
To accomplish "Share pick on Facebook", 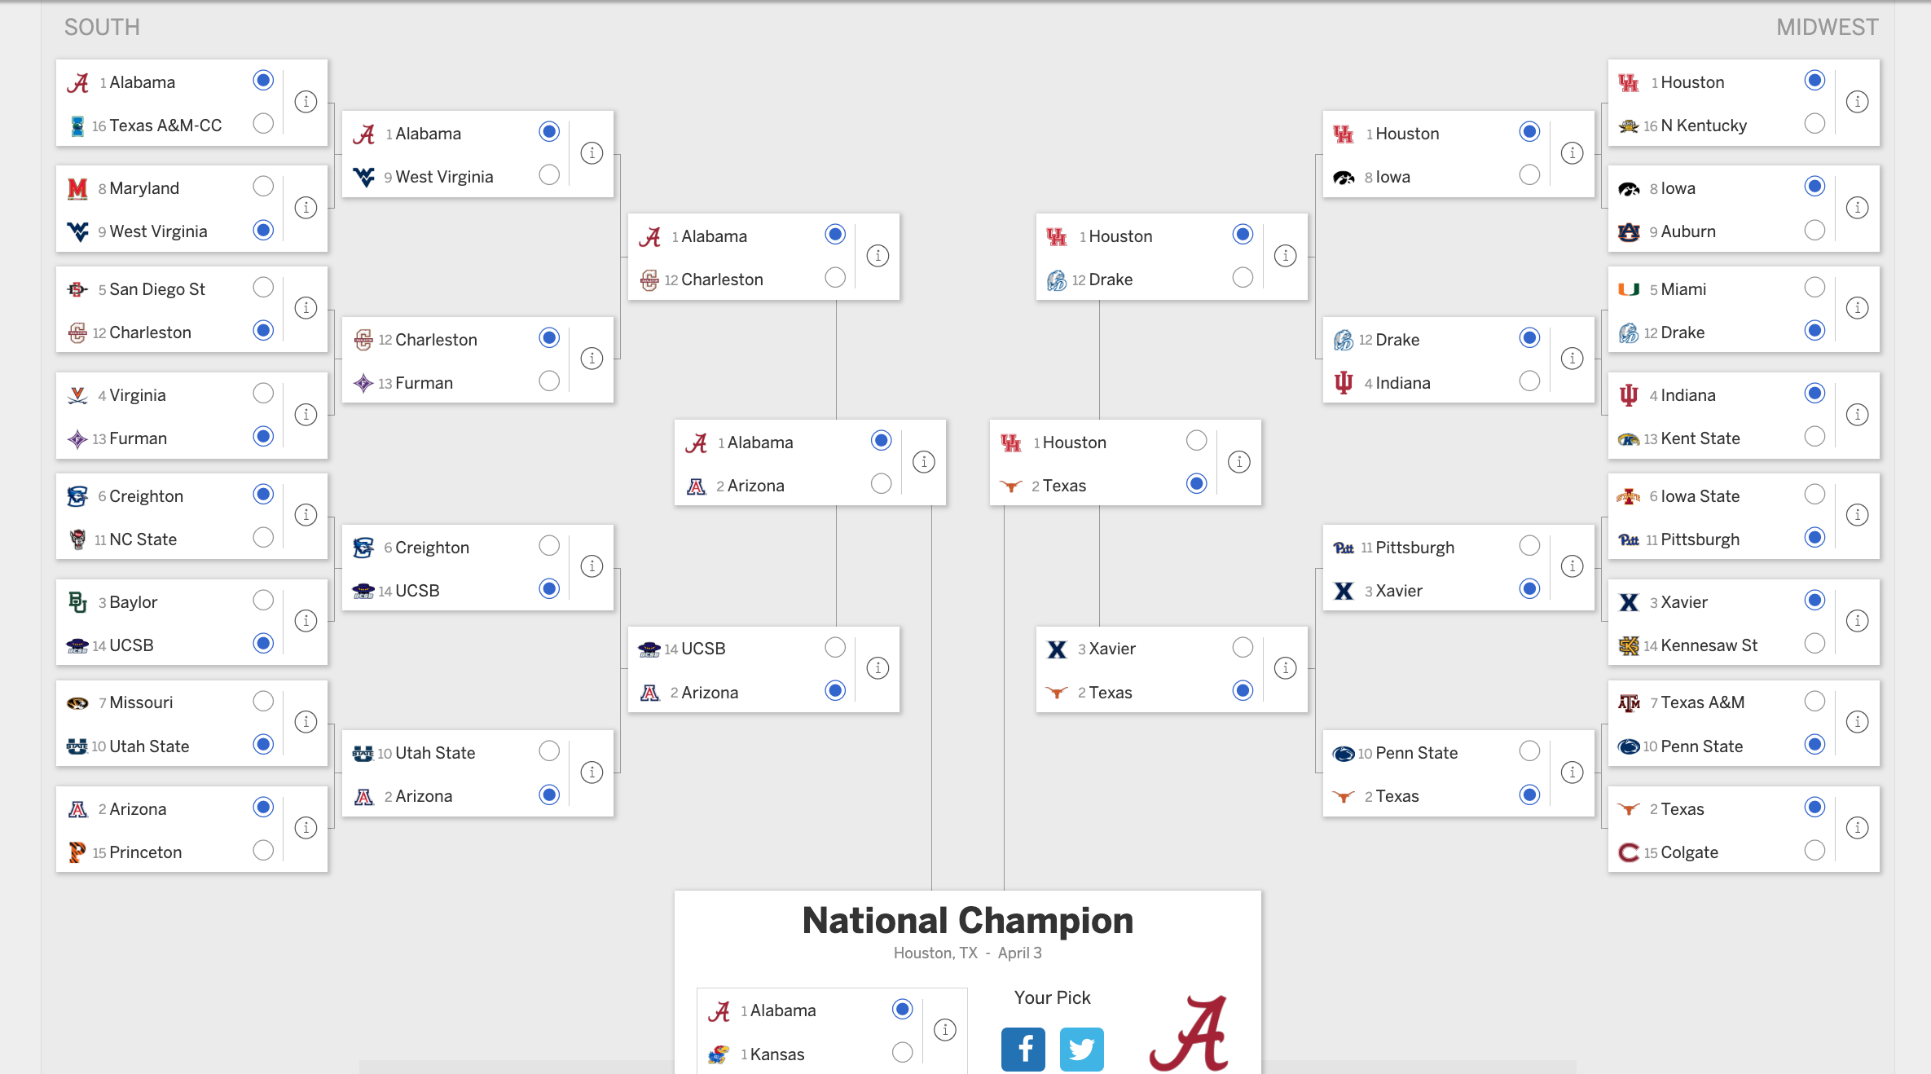I will 1022,1049.
